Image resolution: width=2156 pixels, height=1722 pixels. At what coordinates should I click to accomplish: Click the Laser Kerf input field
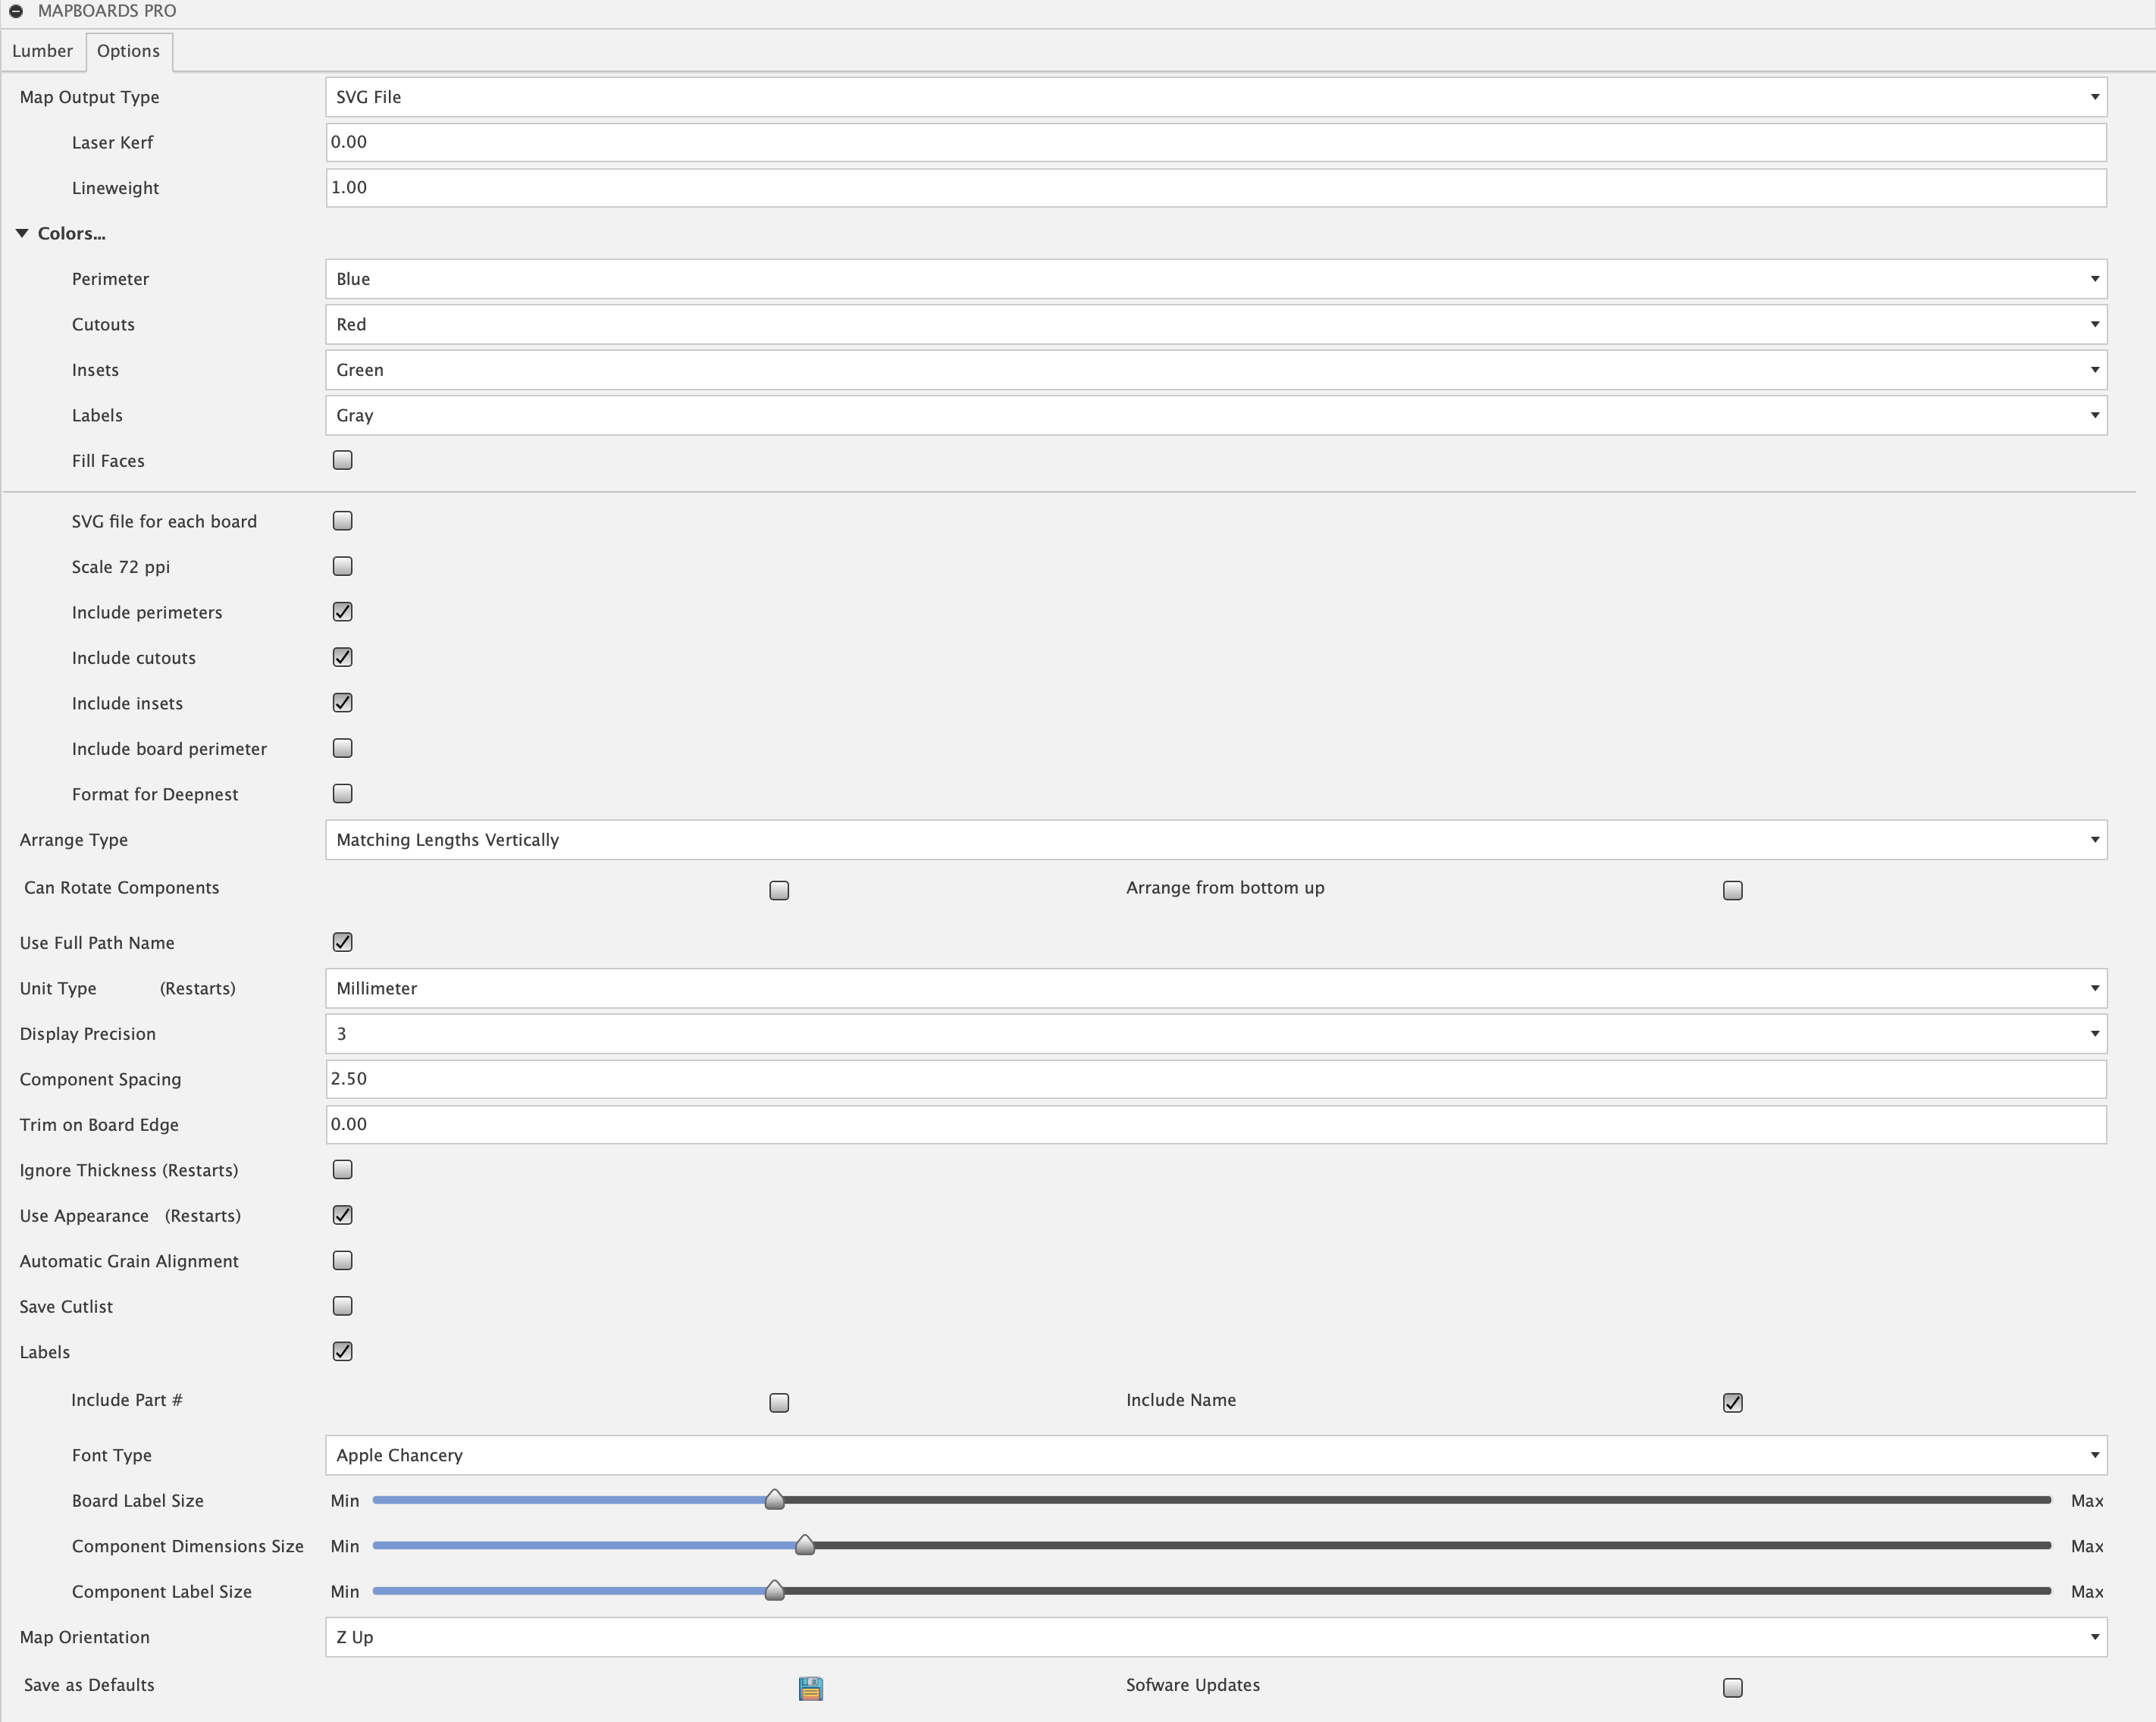click(x=1215, y=142)
